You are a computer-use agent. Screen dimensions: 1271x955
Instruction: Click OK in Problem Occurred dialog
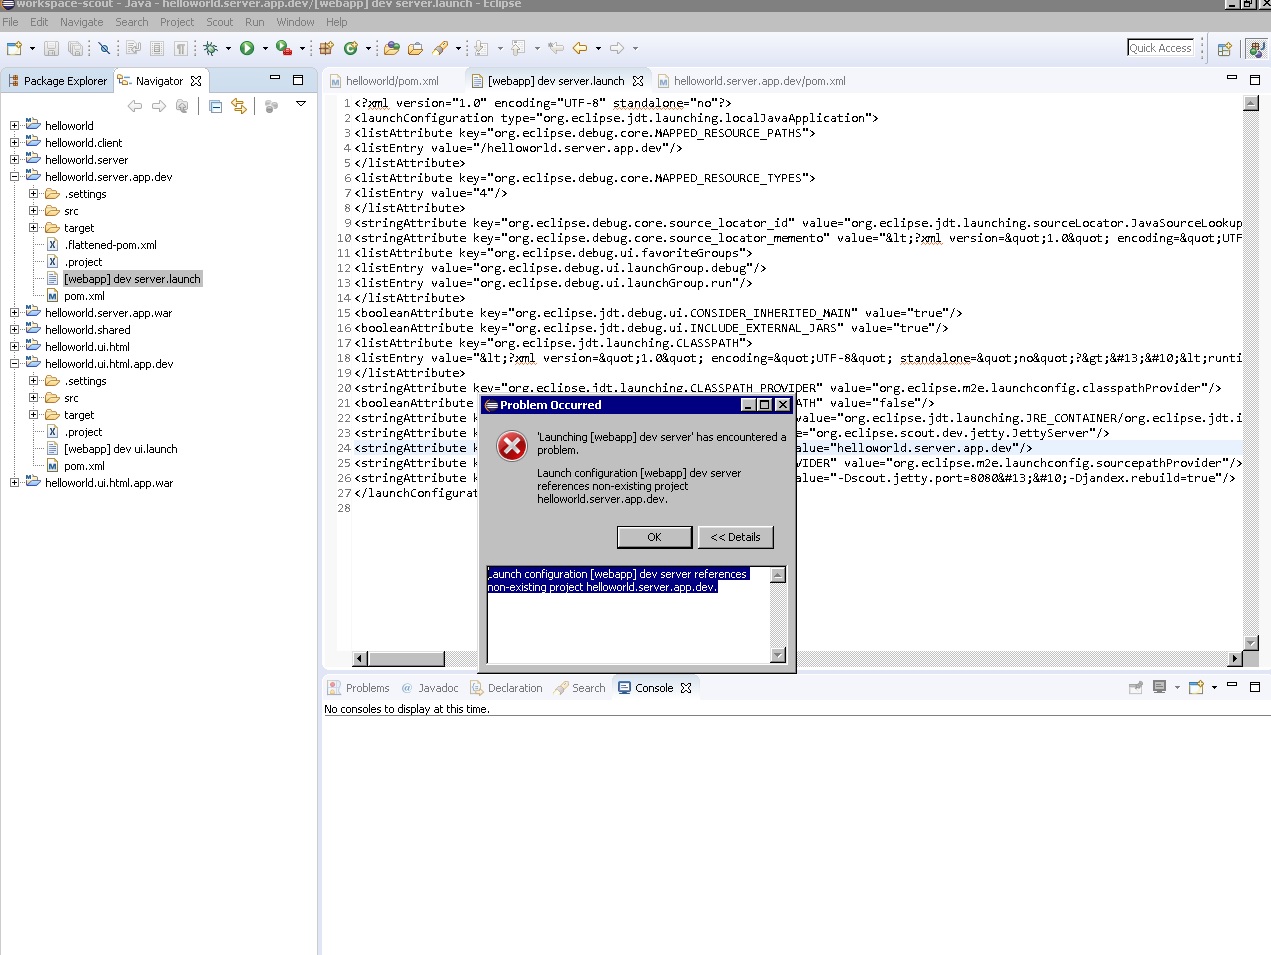point(654,537)
